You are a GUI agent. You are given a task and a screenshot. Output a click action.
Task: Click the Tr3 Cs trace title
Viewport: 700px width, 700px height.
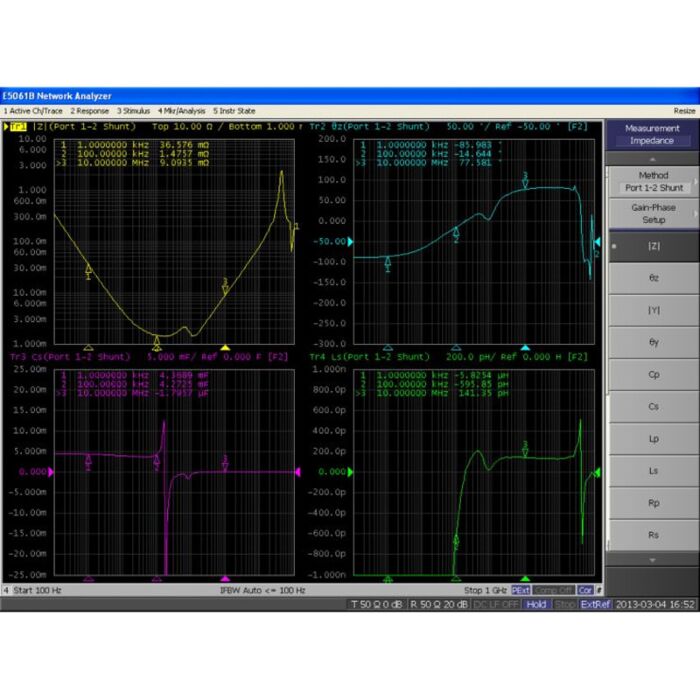(70, 357)
